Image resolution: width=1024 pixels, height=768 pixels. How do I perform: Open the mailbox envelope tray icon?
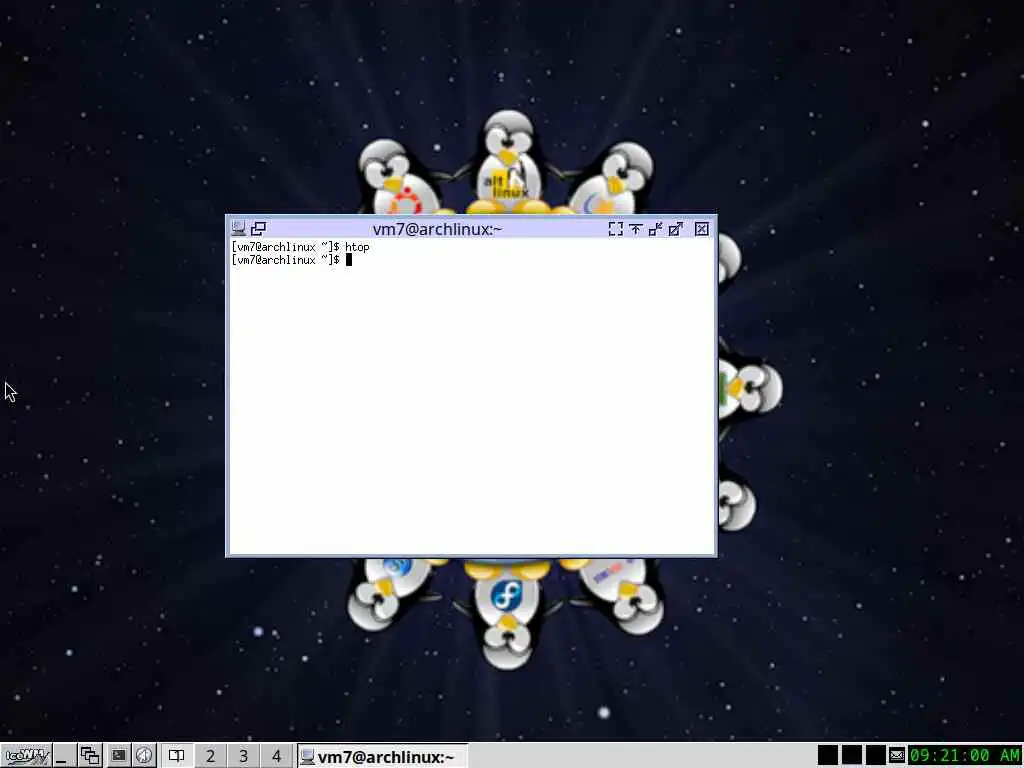tap(897, 756)
